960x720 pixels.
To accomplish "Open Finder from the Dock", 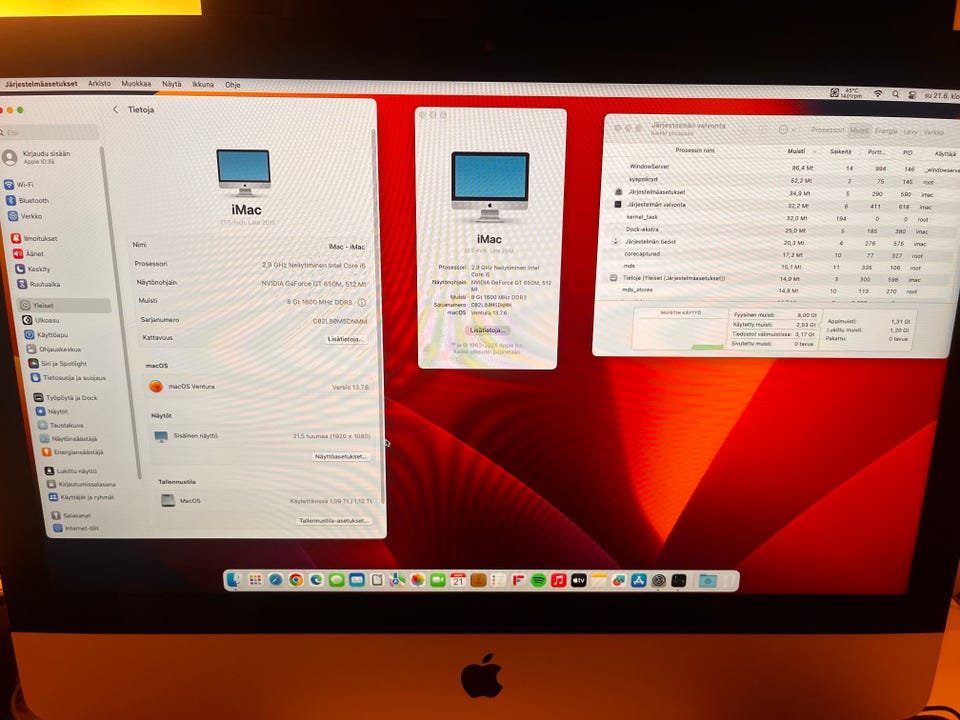I will (x=233, y=579).
